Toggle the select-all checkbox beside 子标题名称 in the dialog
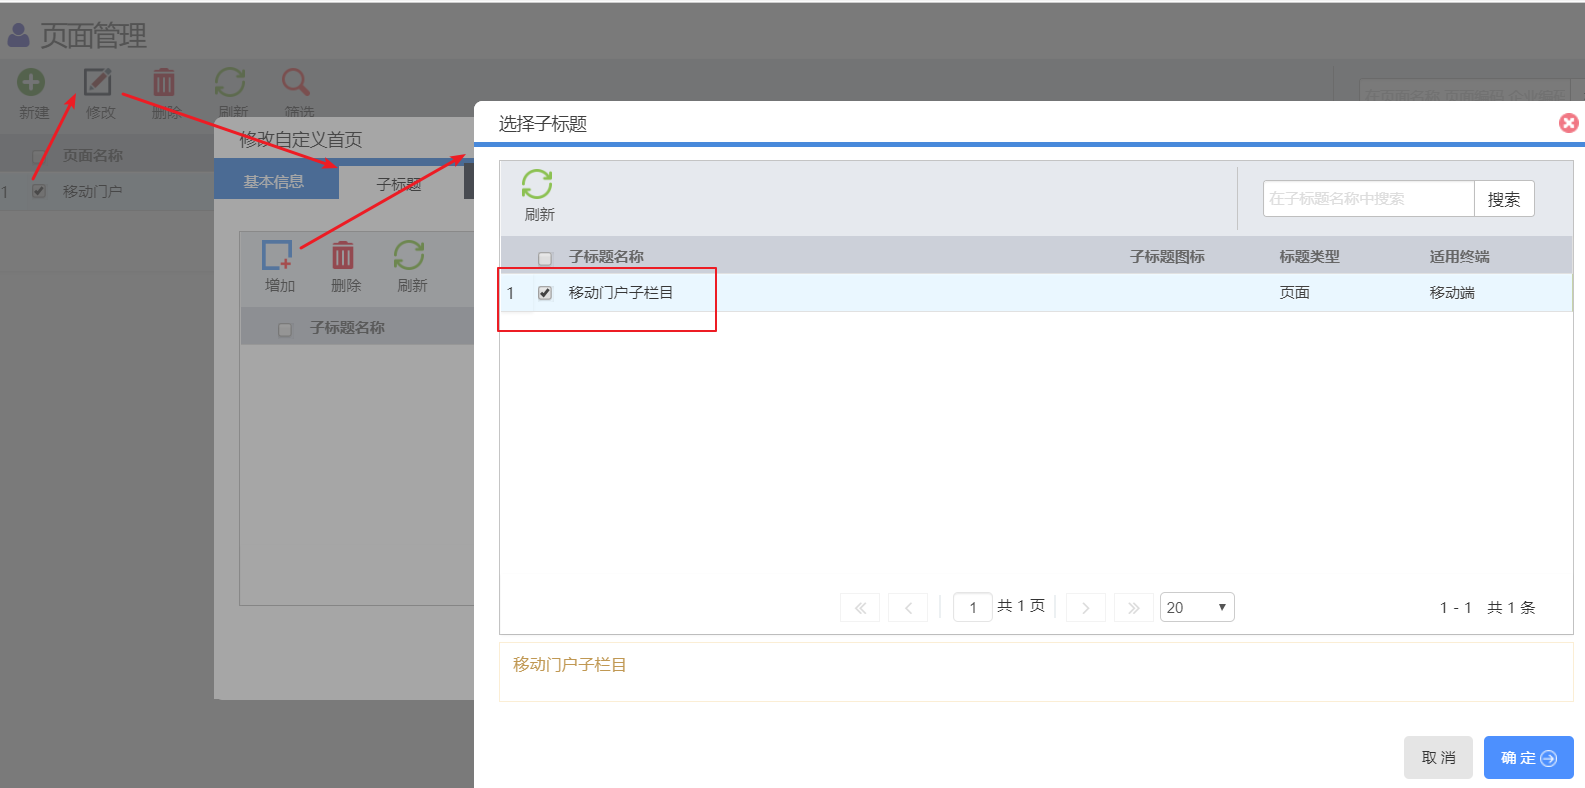Viewport: 1585px width, 788px height. pyautogui.click(x=545, y=258)
